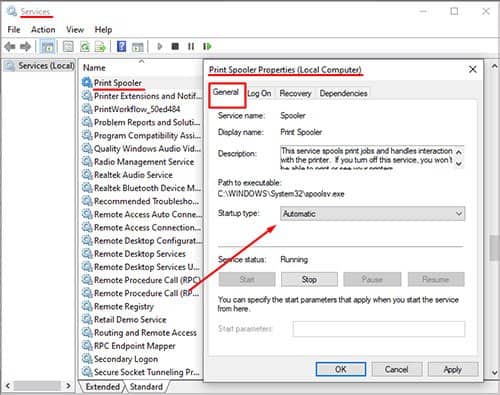The image size is (500, 395).
Task: Select Services (Local) tree node
Action: (39, 66)
